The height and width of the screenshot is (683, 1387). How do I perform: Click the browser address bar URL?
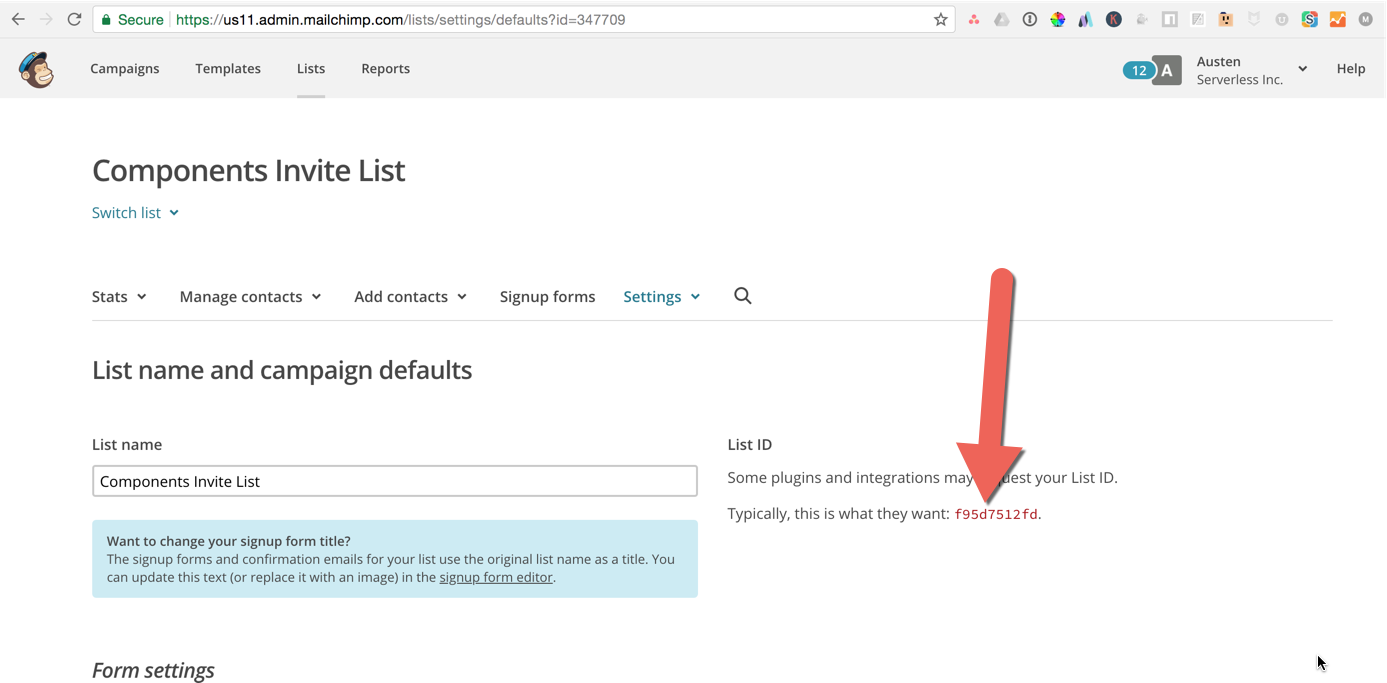click(x=400, y=19)
